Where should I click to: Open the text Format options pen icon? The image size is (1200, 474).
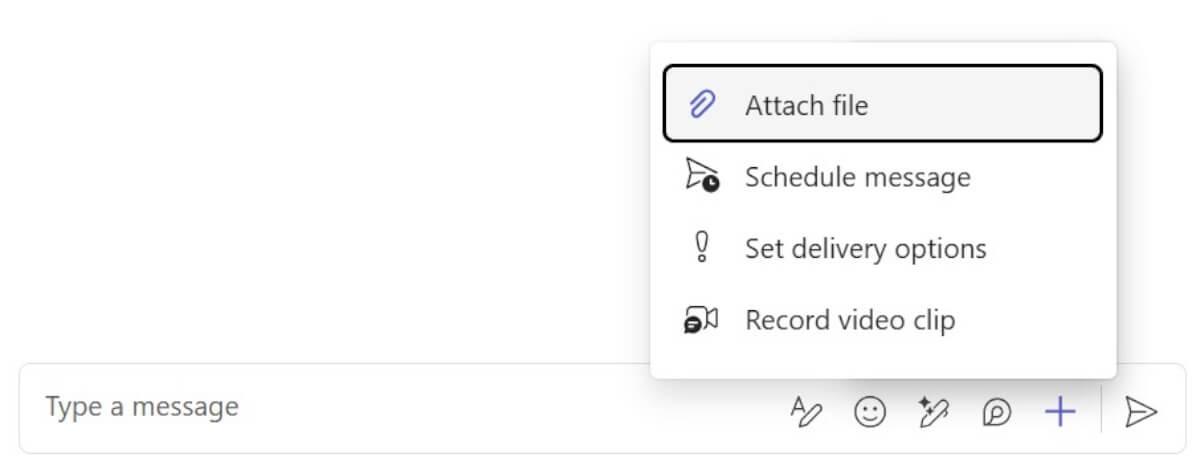(806, 411)
